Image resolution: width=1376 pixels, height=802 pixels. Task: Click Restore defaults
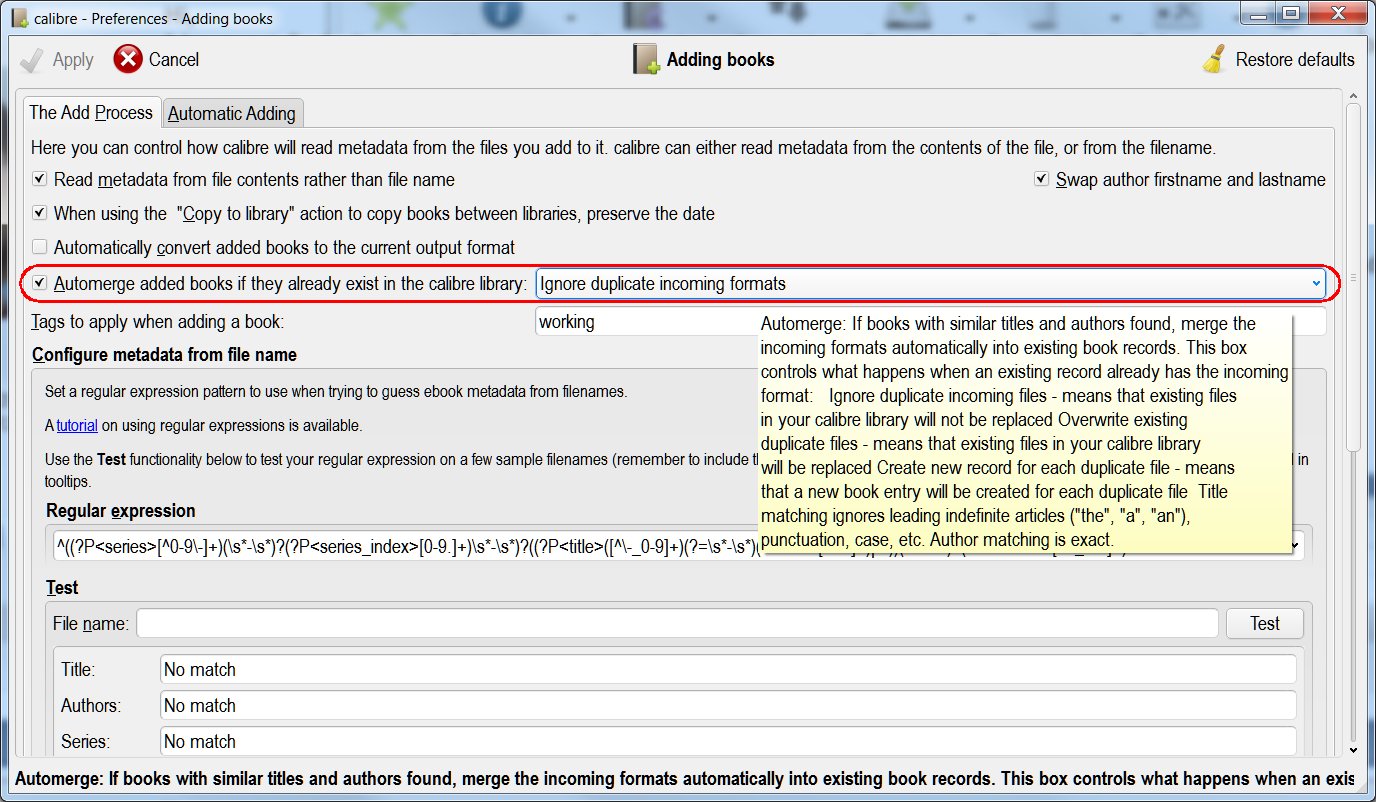coord(1278,60)
